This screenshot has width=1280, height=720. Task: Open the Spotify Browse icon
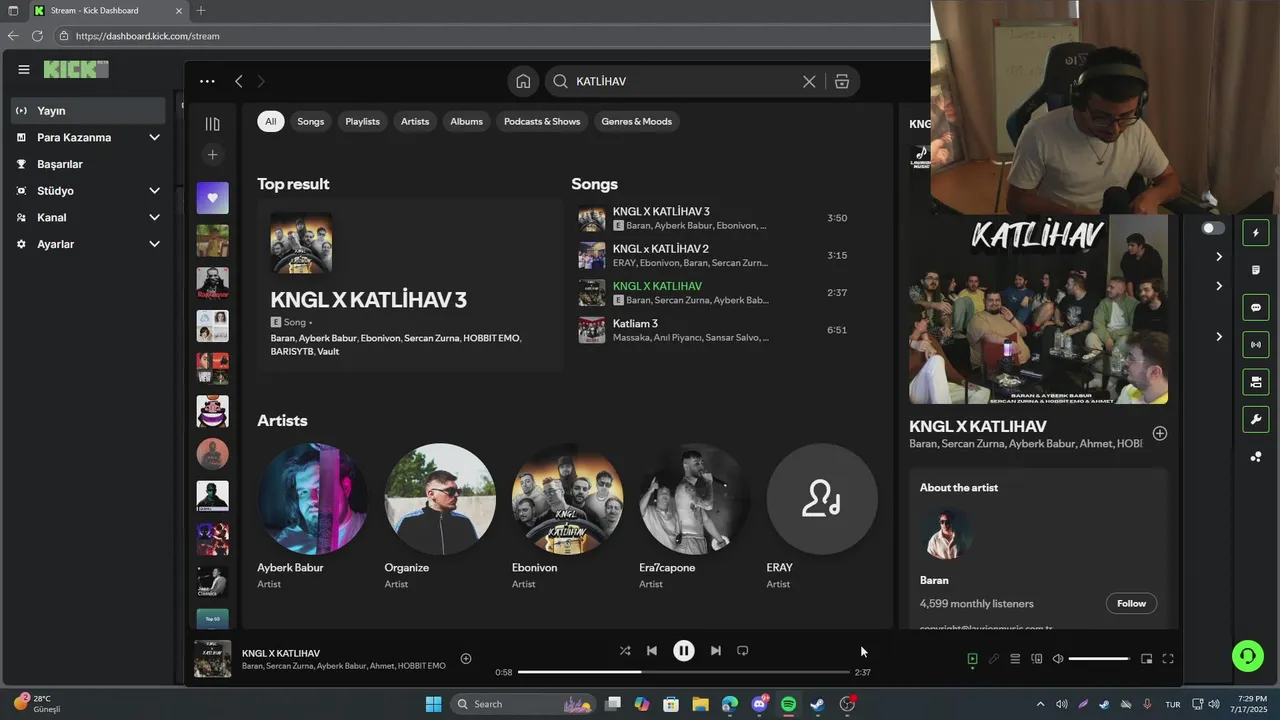[x=842, y=82]
